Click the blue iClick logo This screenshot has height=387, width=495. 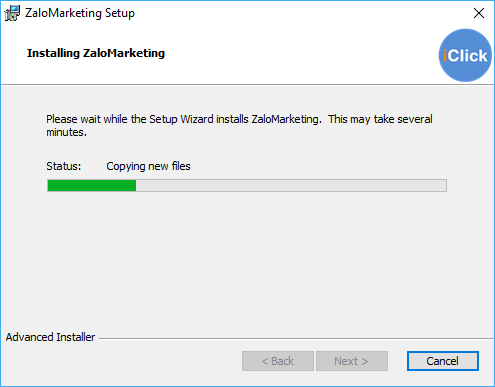tap(465, 55)
